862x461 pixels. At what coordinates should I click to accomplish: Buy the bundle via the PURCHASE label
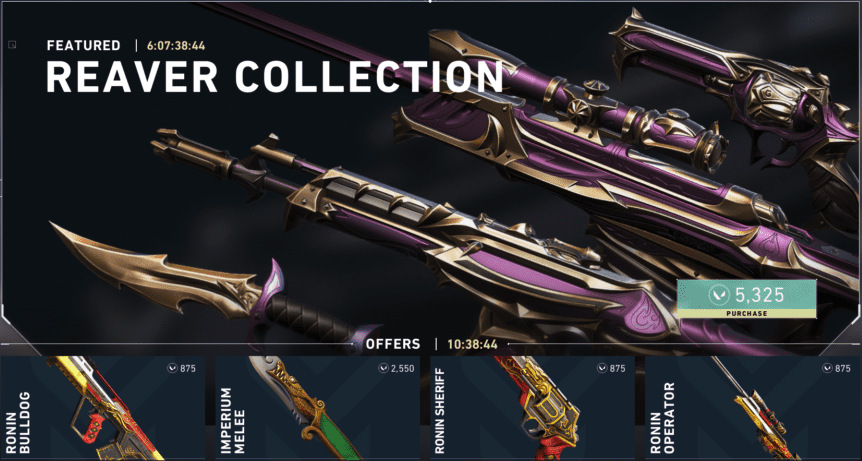click(746, 313)
